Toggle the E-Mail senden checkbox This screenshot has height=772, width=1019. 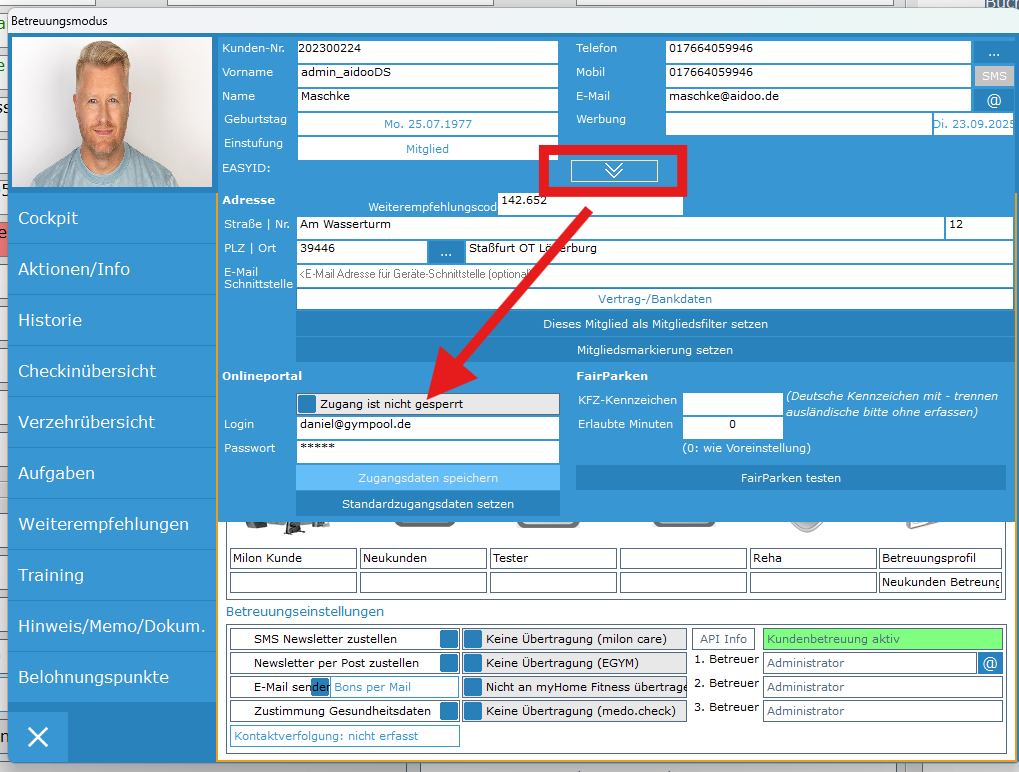tap(320, 687)
